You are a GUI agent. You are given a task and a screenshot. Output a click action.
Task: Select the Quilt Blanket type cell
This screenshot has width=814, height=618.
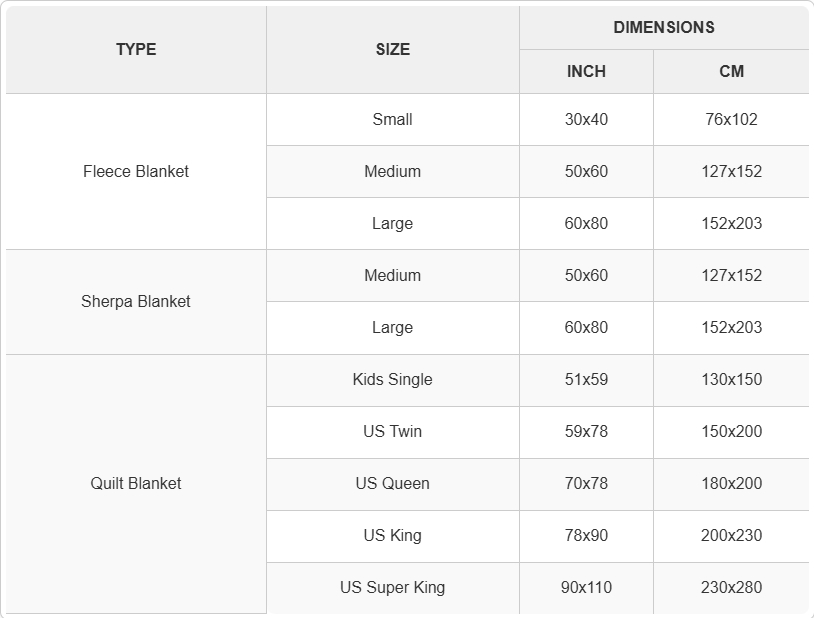[x=136, y=484]
